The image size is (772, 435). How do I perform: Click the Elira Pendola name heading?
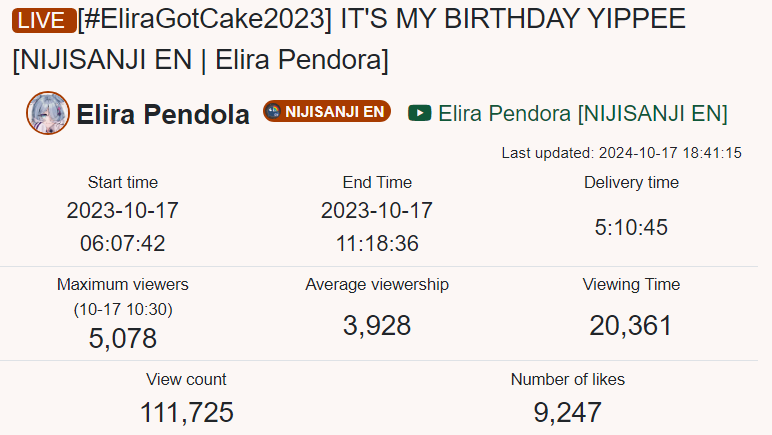tap(163, 114)
